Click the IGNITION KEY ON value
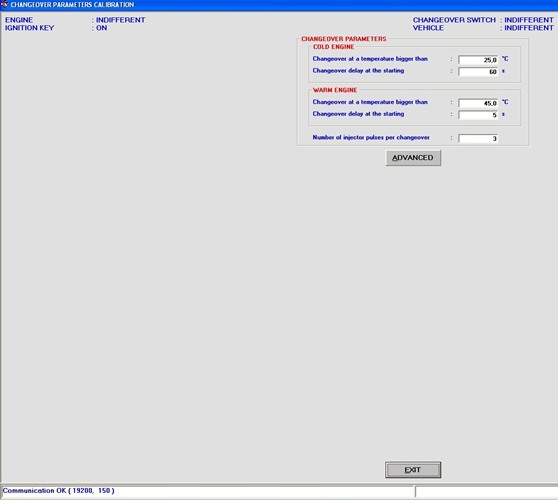Screen dimensions: 558x500 (101, 28)
